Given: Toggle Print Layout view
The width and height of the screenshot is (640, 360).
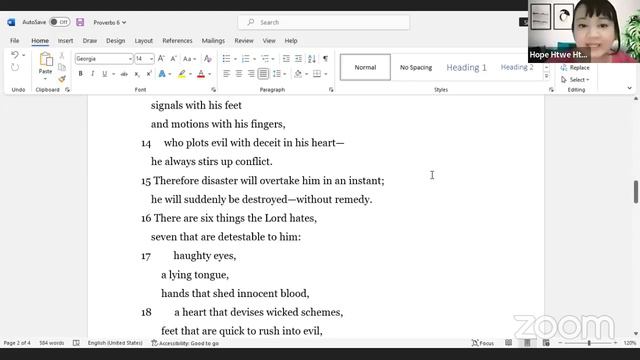Looking at the screenshot, I should (x=527, y=343).
